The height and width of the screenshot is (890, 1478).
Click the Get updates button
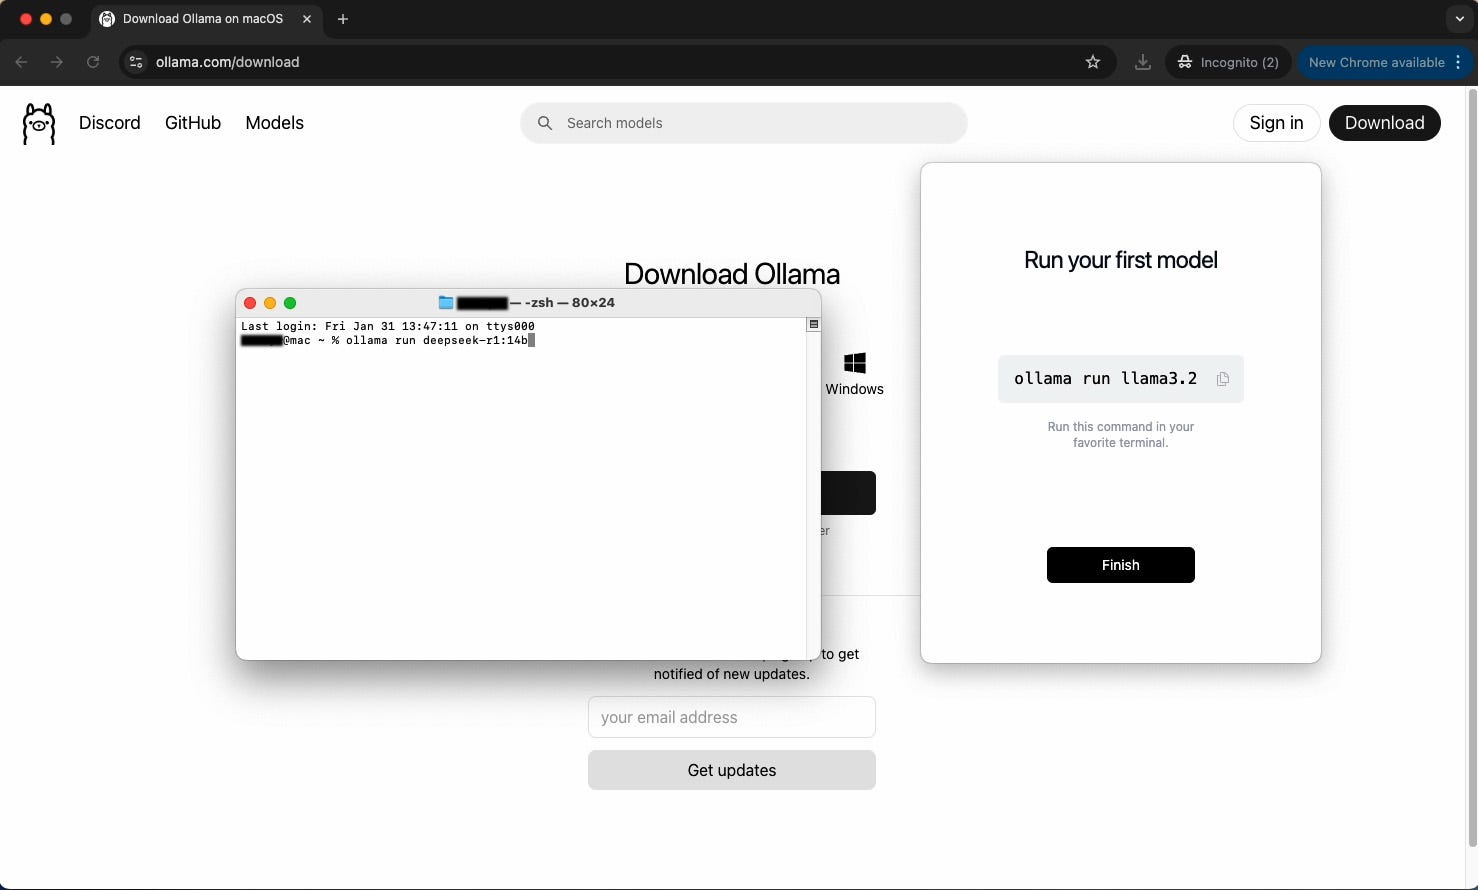tap(732, 770)
